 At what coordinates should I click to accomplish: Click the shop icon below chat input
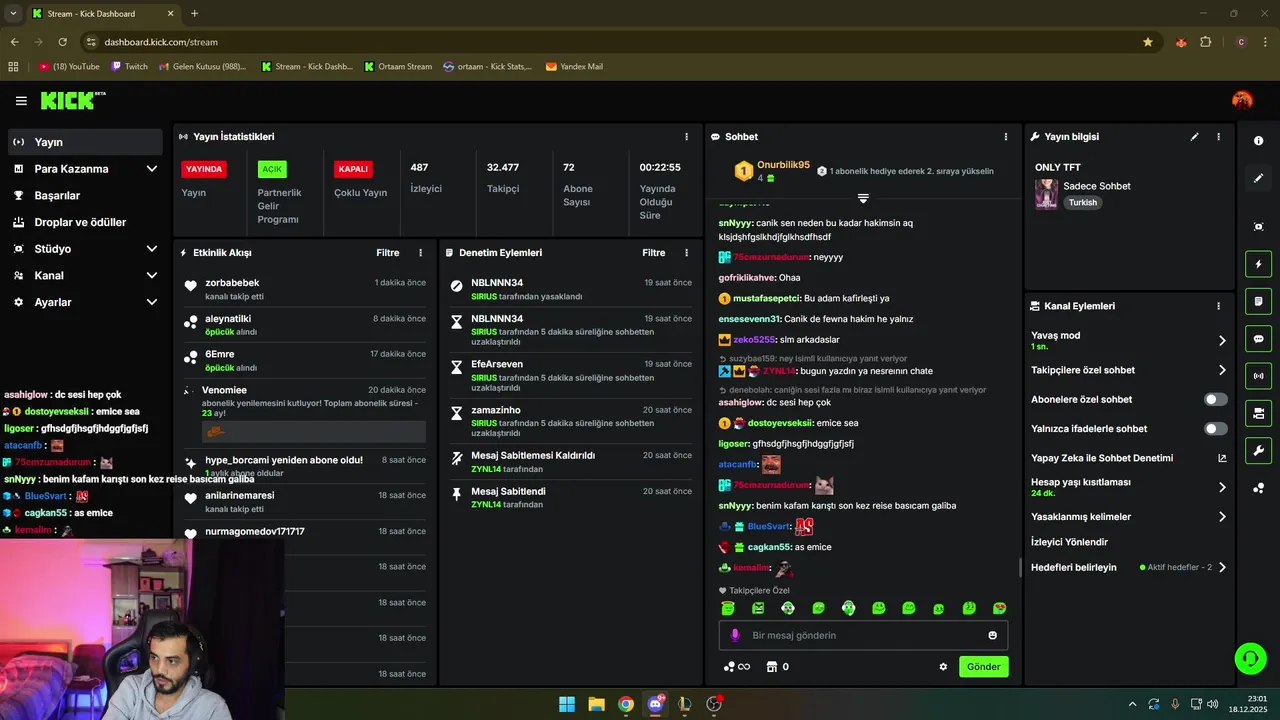point(771,667)
